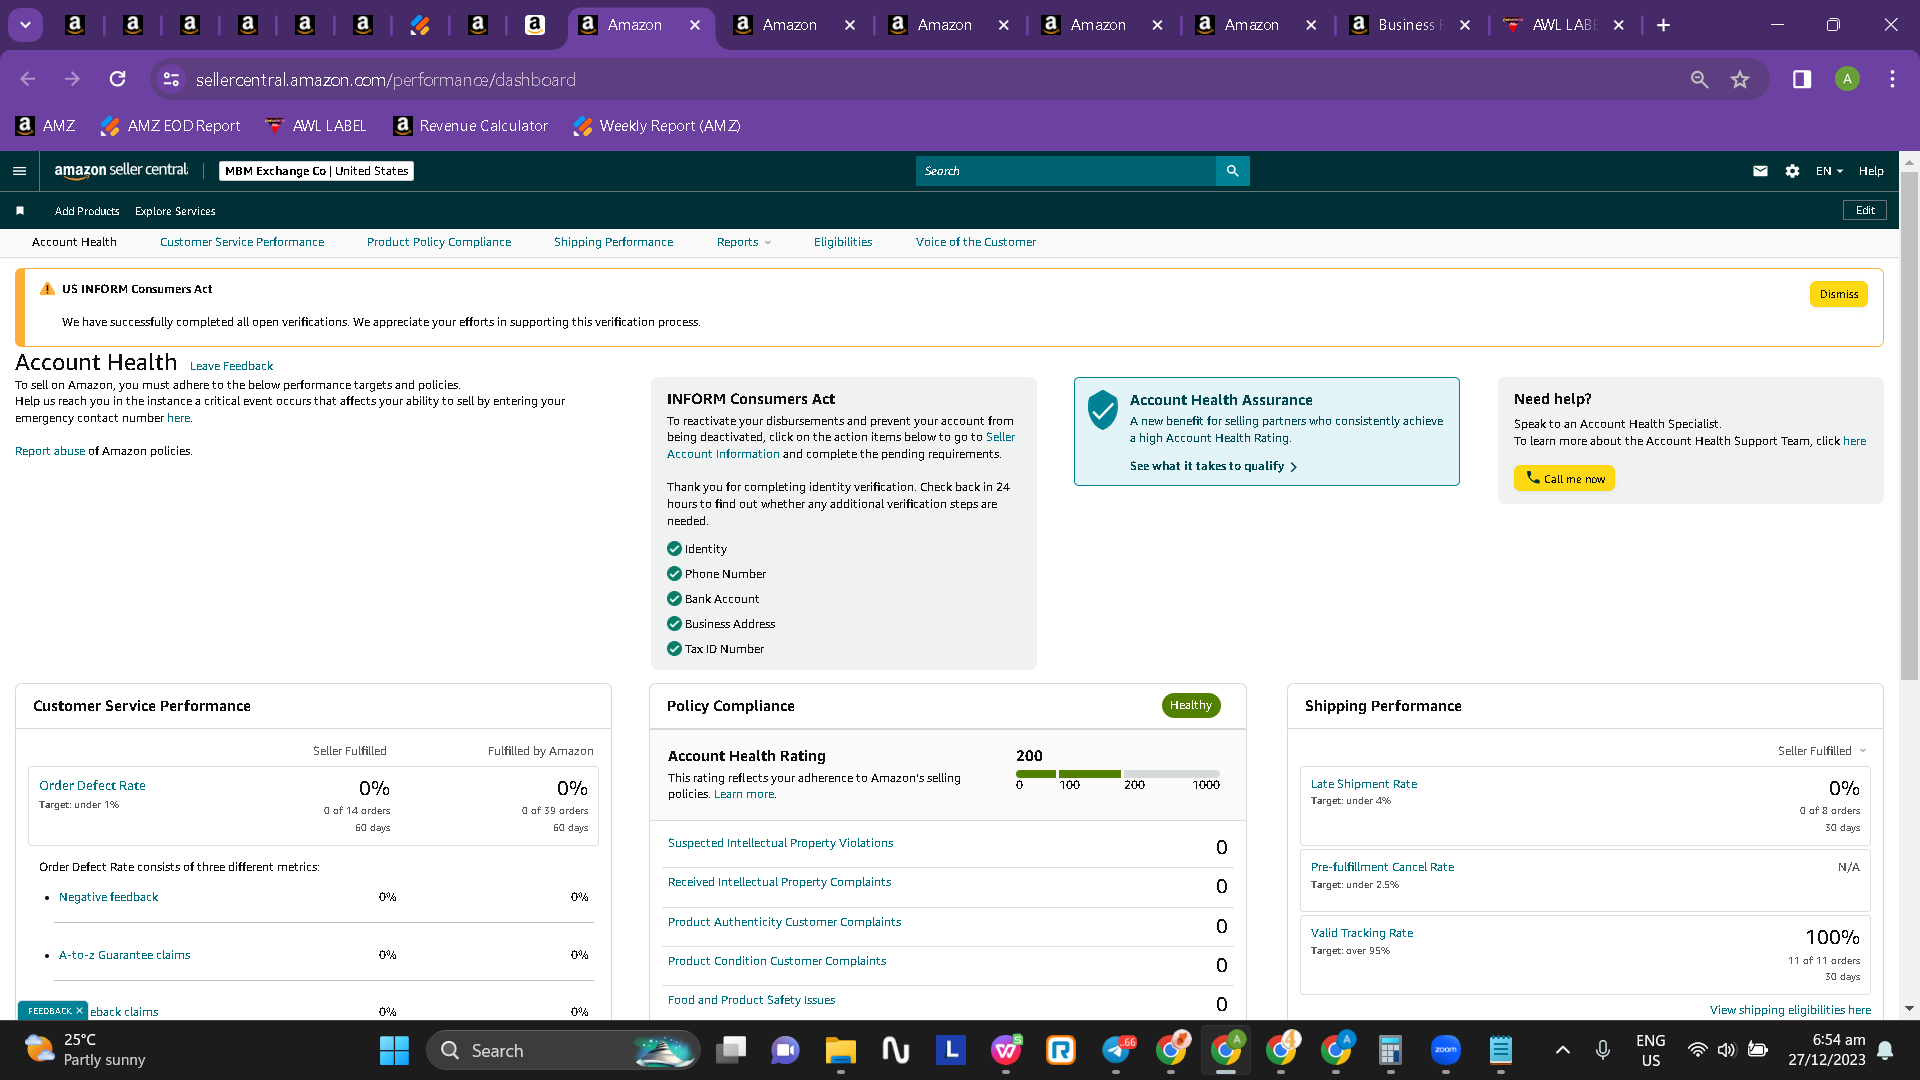Click the Seller Central search magnifier button
Screen dimensions: 1920x1080
(1232, 171)
